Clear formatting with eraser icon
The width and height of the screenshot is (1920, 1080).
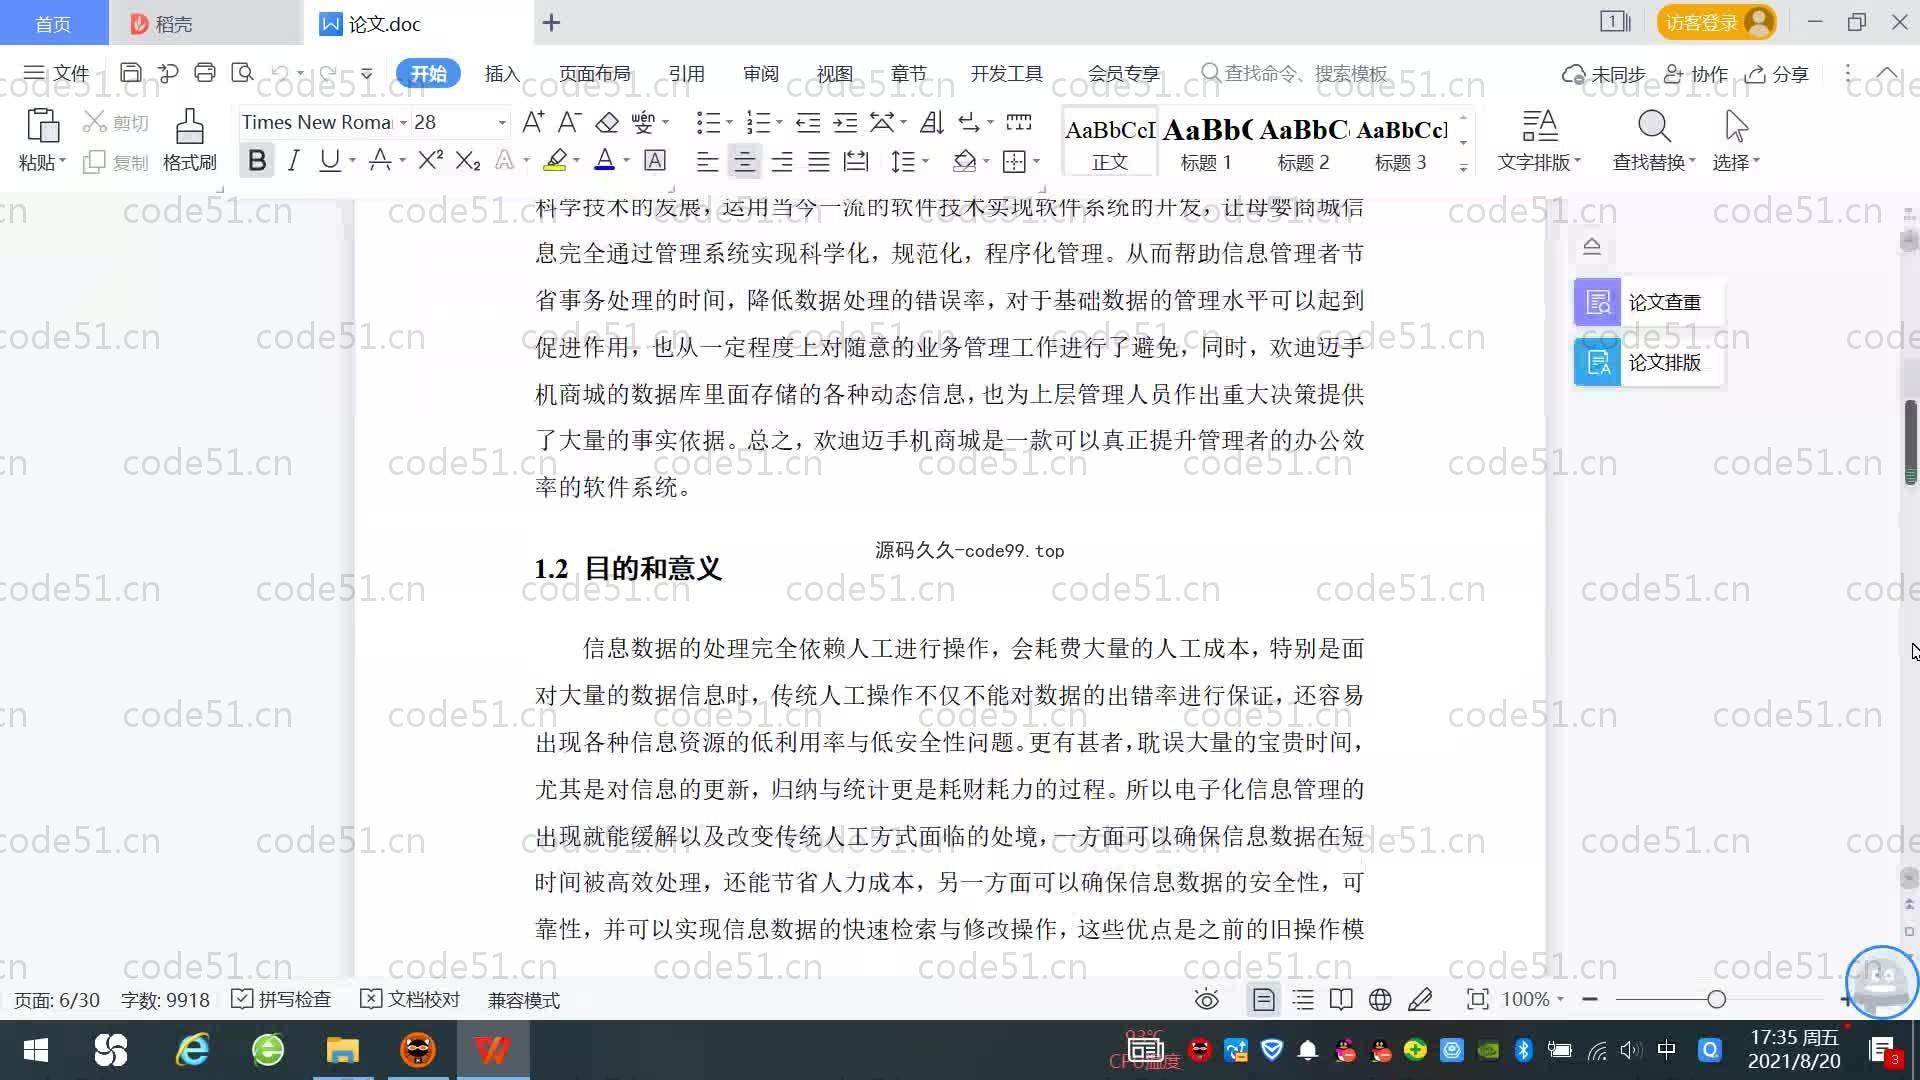pyautogui.click(x=607, y=122)
